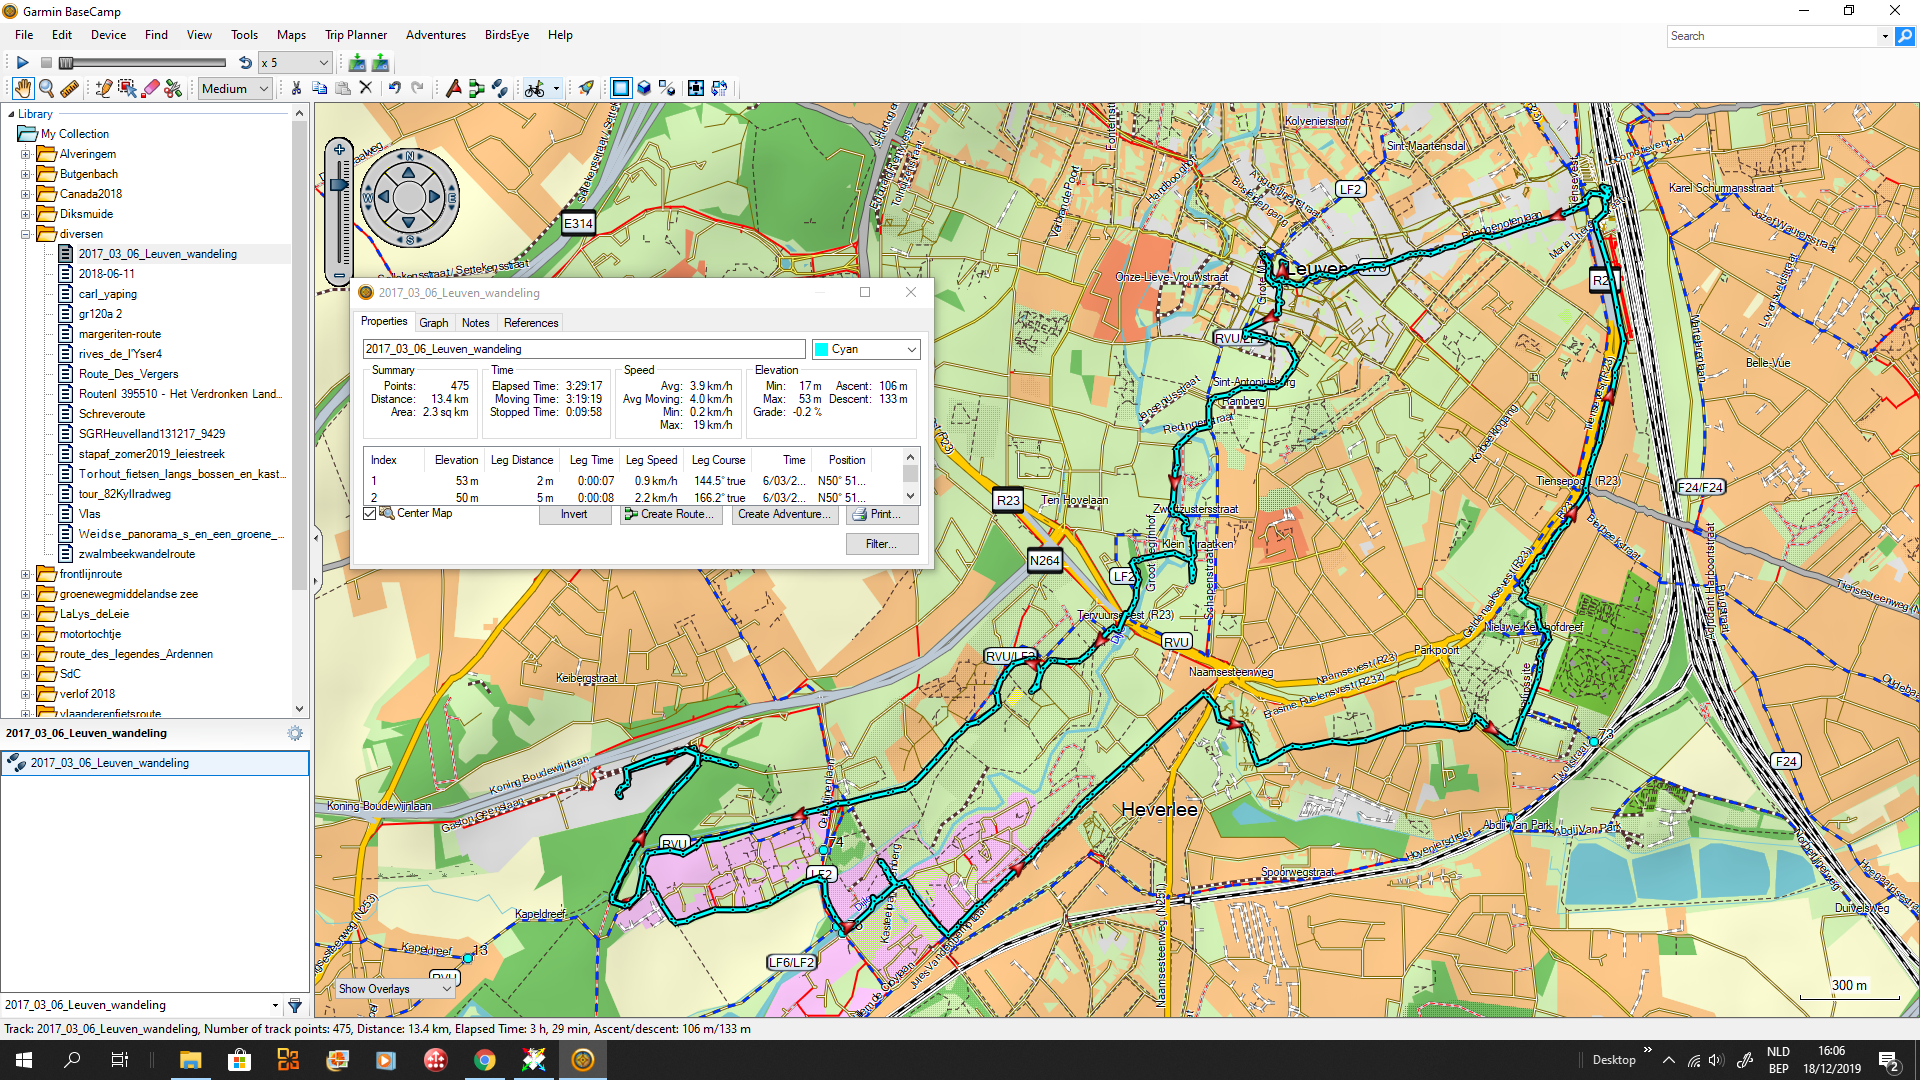Open the Medium map detail dropdown

pyautogui.click(x=235, y=88)
